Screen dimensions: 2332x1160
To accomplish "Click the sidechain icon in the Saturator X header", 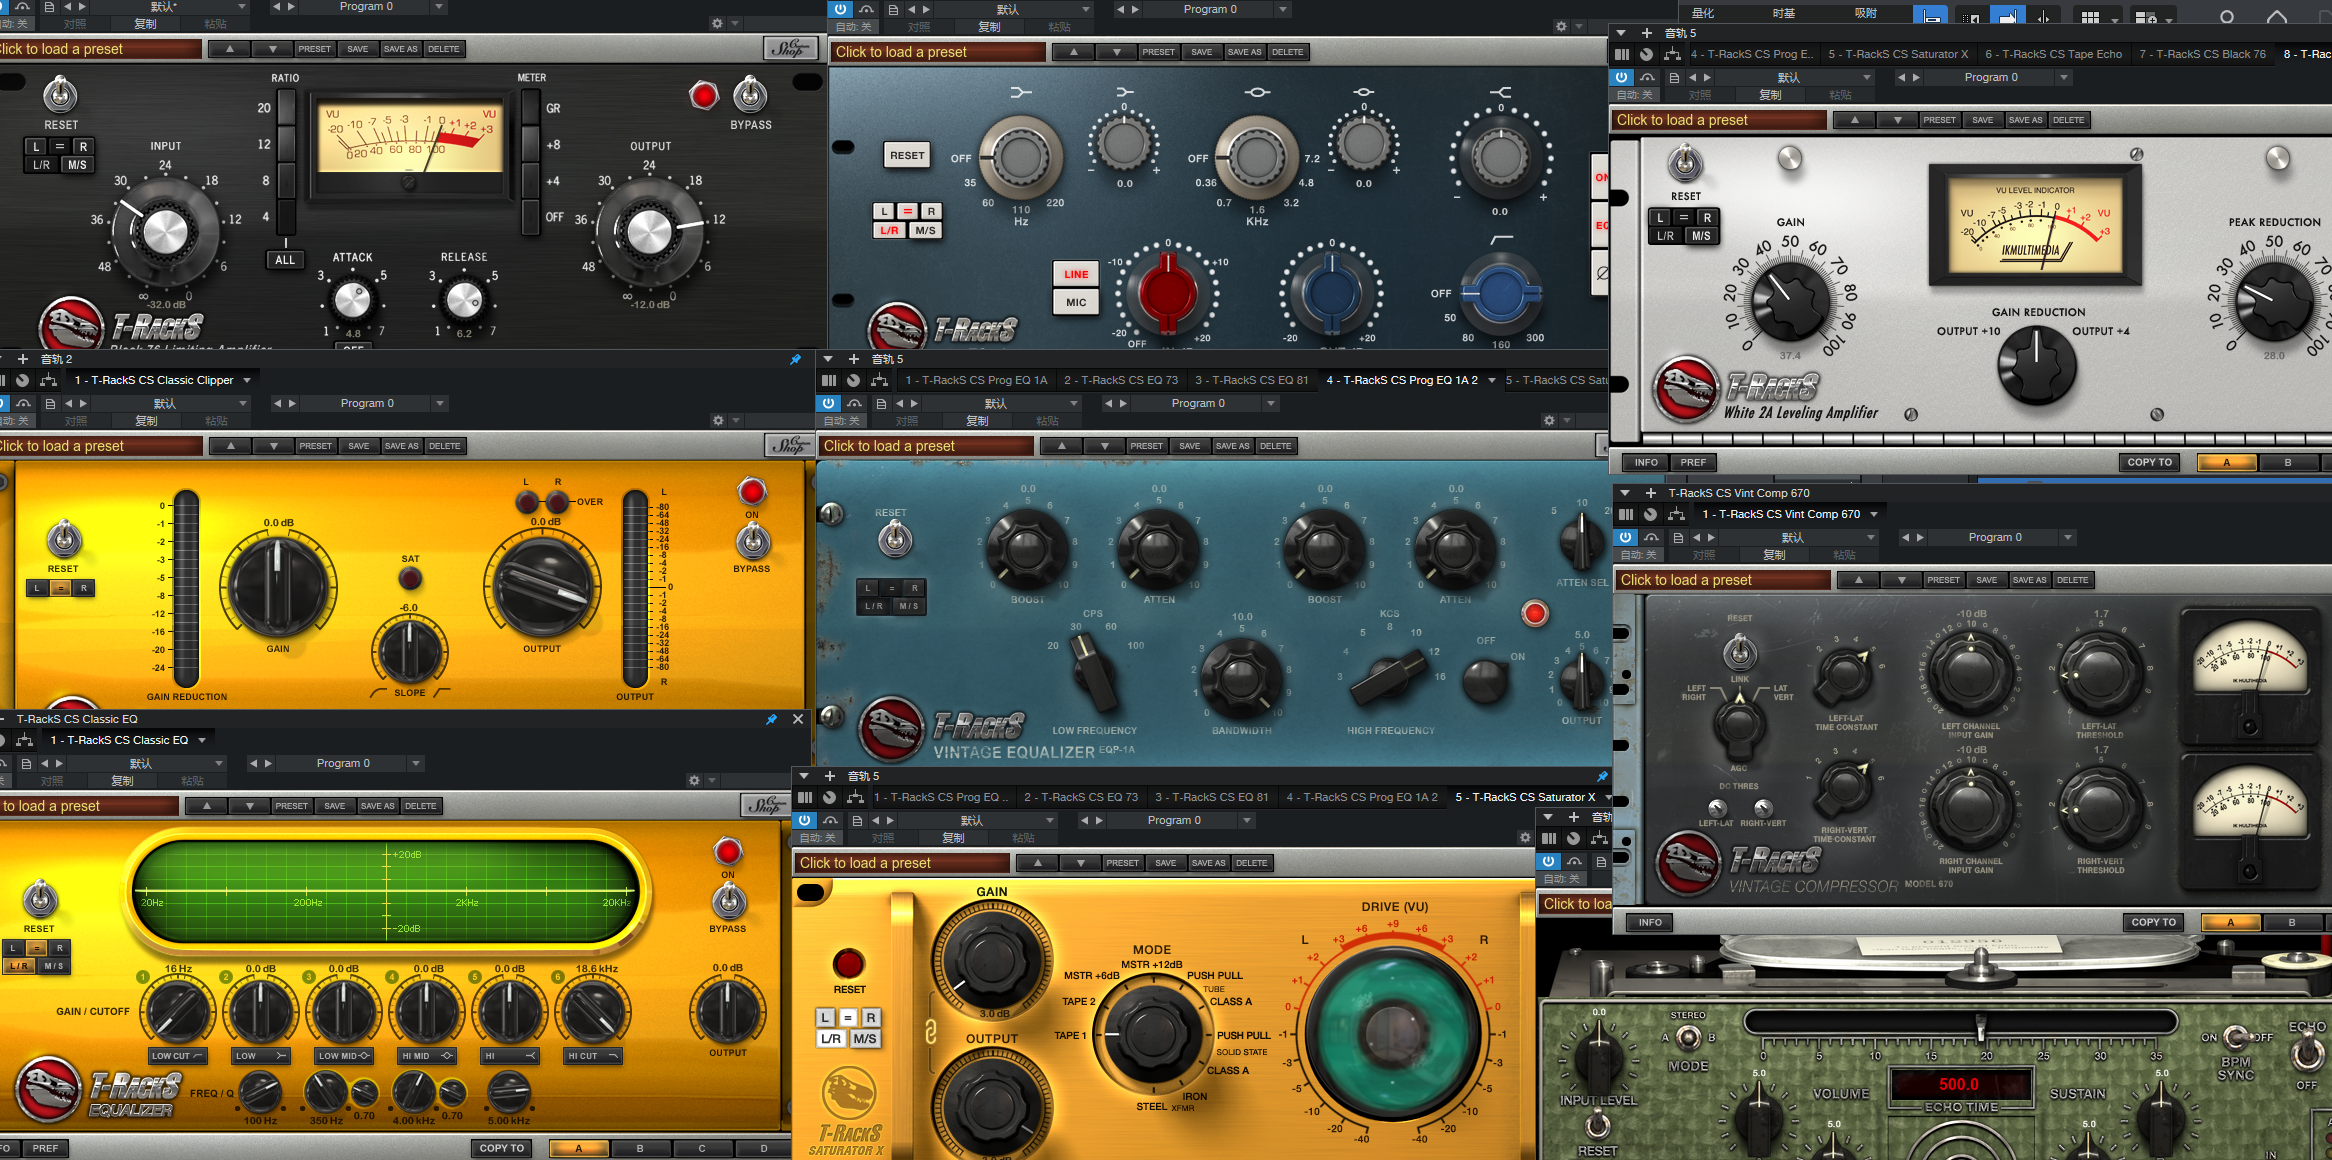I will point(831,820).
